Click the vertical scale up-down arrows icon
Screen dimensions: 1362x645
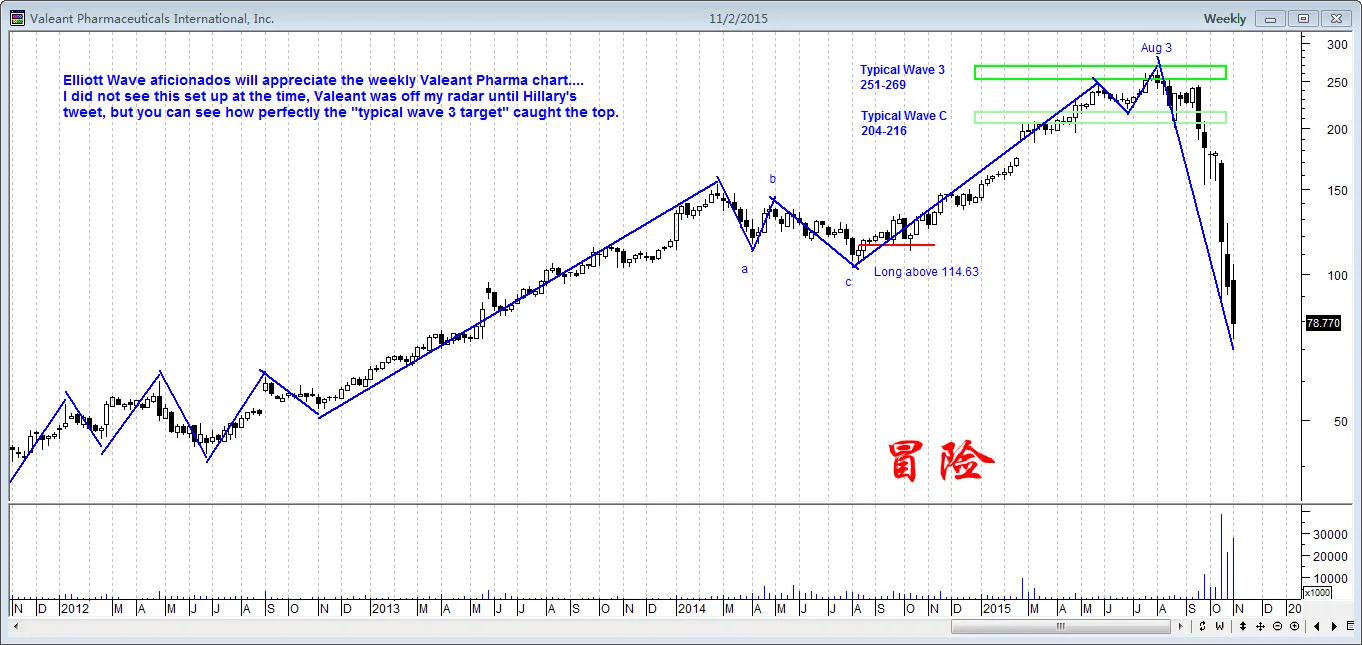click(x=1243, y=626)
